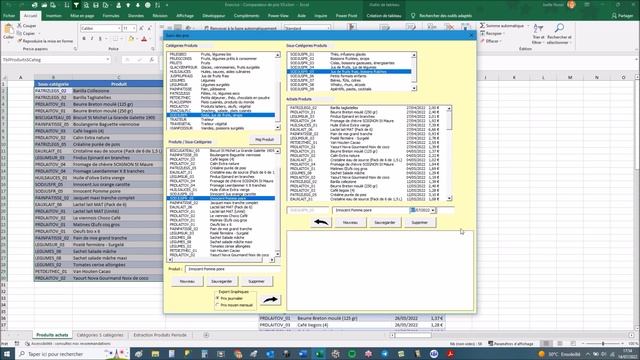
Task: Open the Création de tableau tab
Action: (384, 16)
